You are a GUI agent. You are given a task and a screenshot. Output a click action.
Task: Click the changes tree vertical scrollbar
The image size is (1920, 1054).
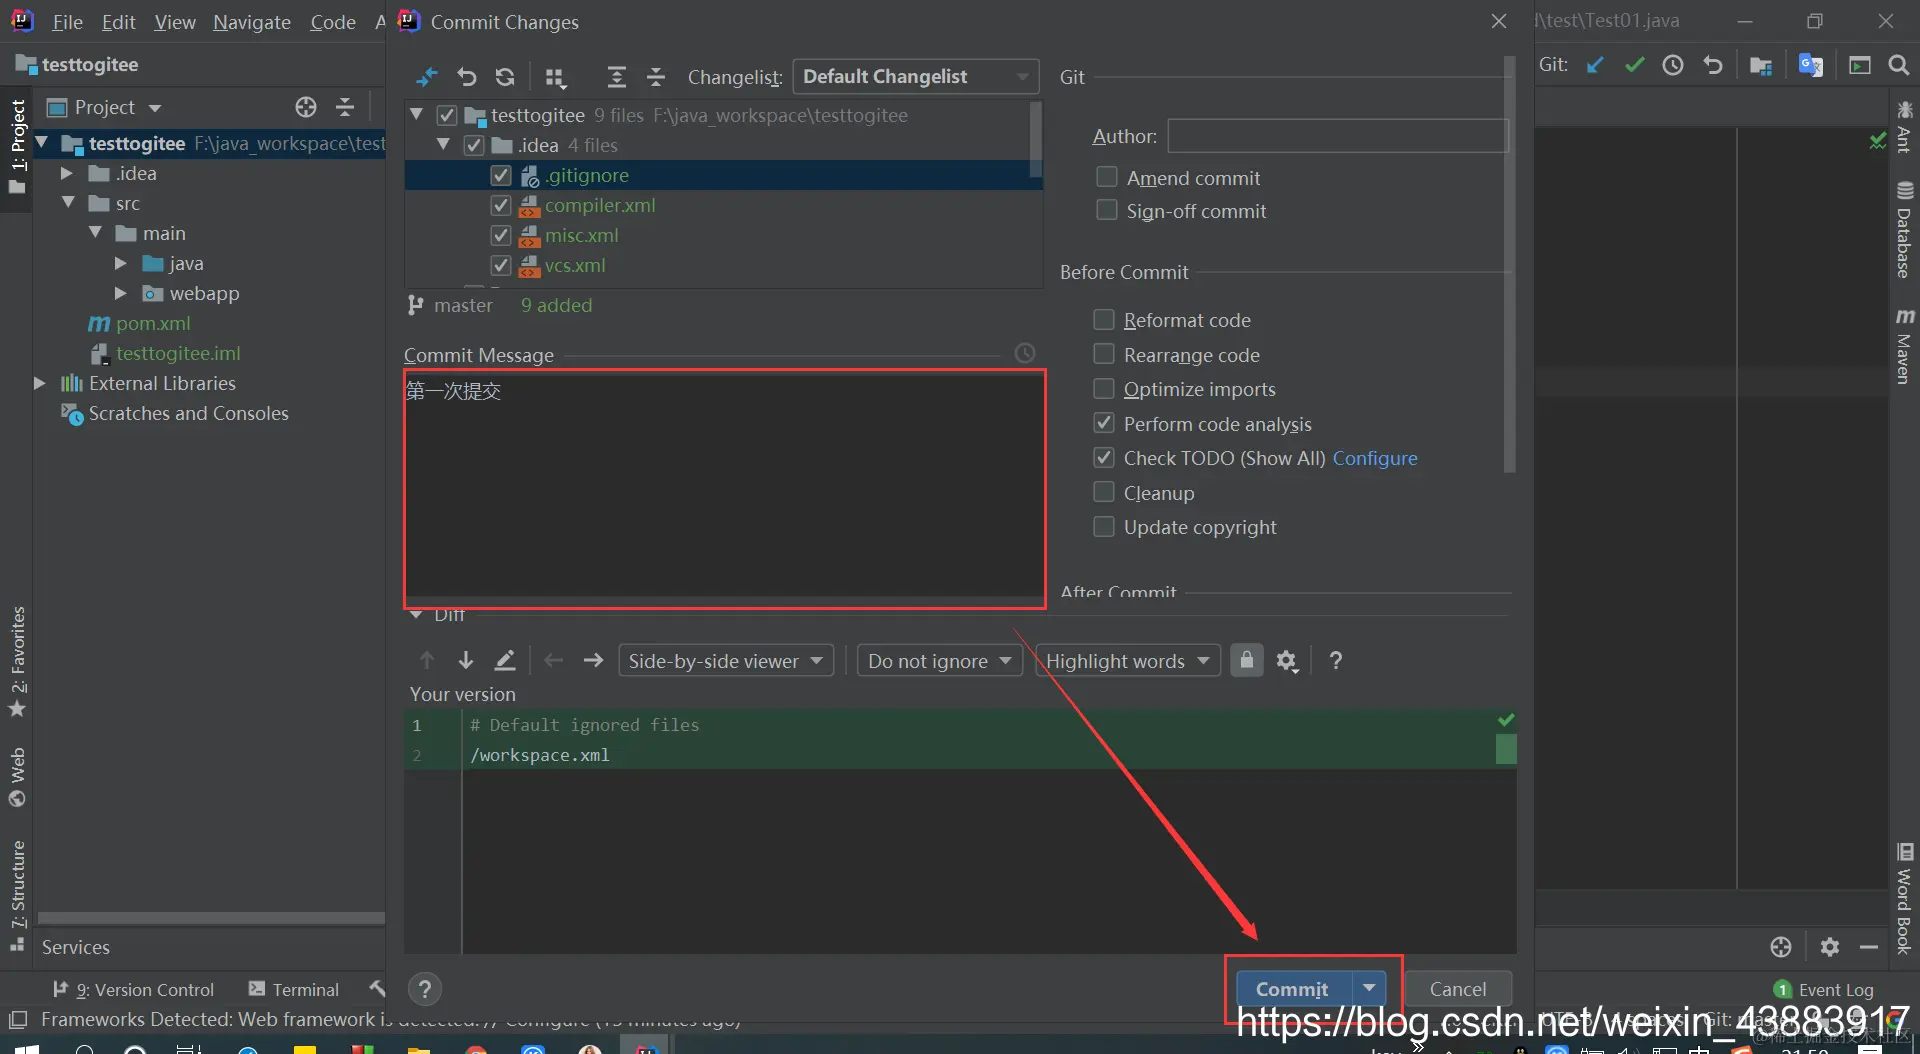(x=1036, y=140)
